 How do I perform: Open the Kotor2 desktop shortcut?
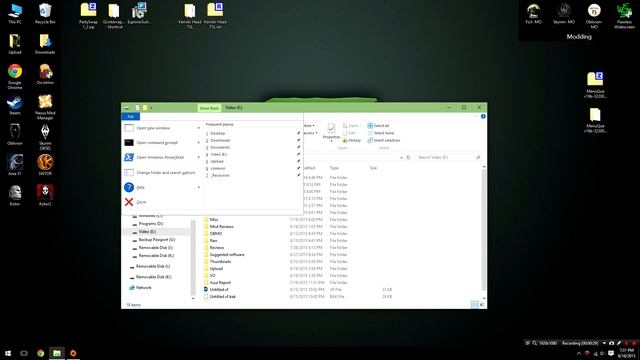click(45, 195)
